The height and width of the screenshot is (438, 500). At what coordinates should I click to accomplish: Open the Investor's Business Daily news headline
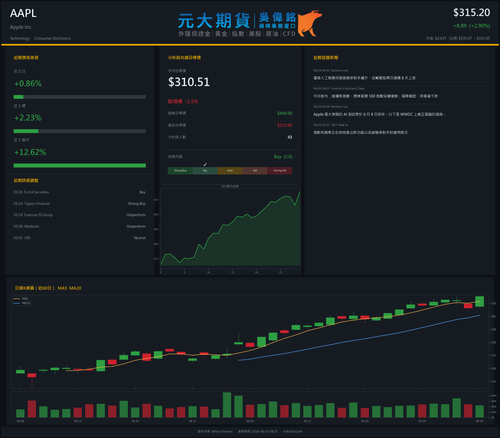tap(375, 96)
